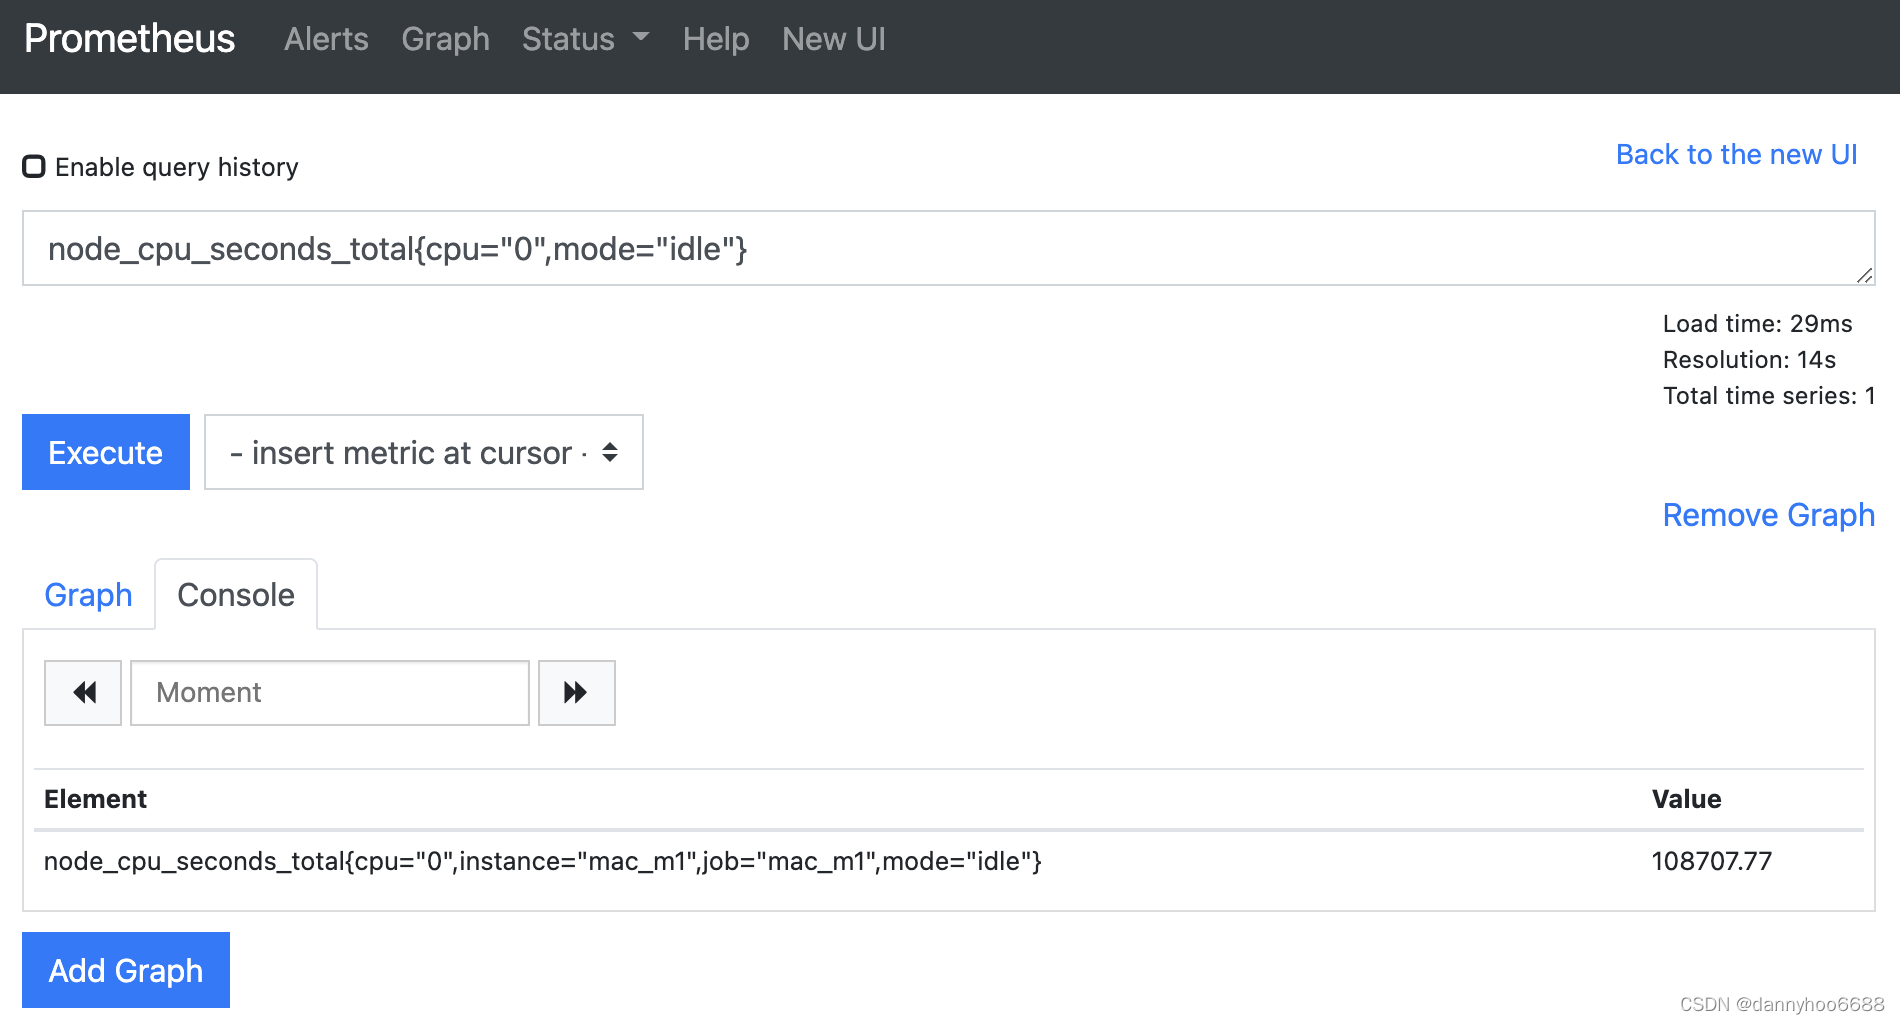
Task: Go to New UI from navbar
Action: coord(834,39)
